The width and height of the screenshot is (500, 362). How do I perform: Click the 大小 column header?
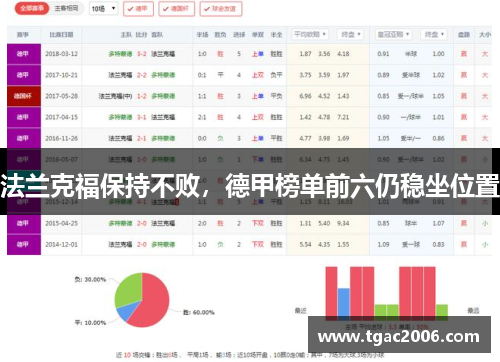pos(485,35)
